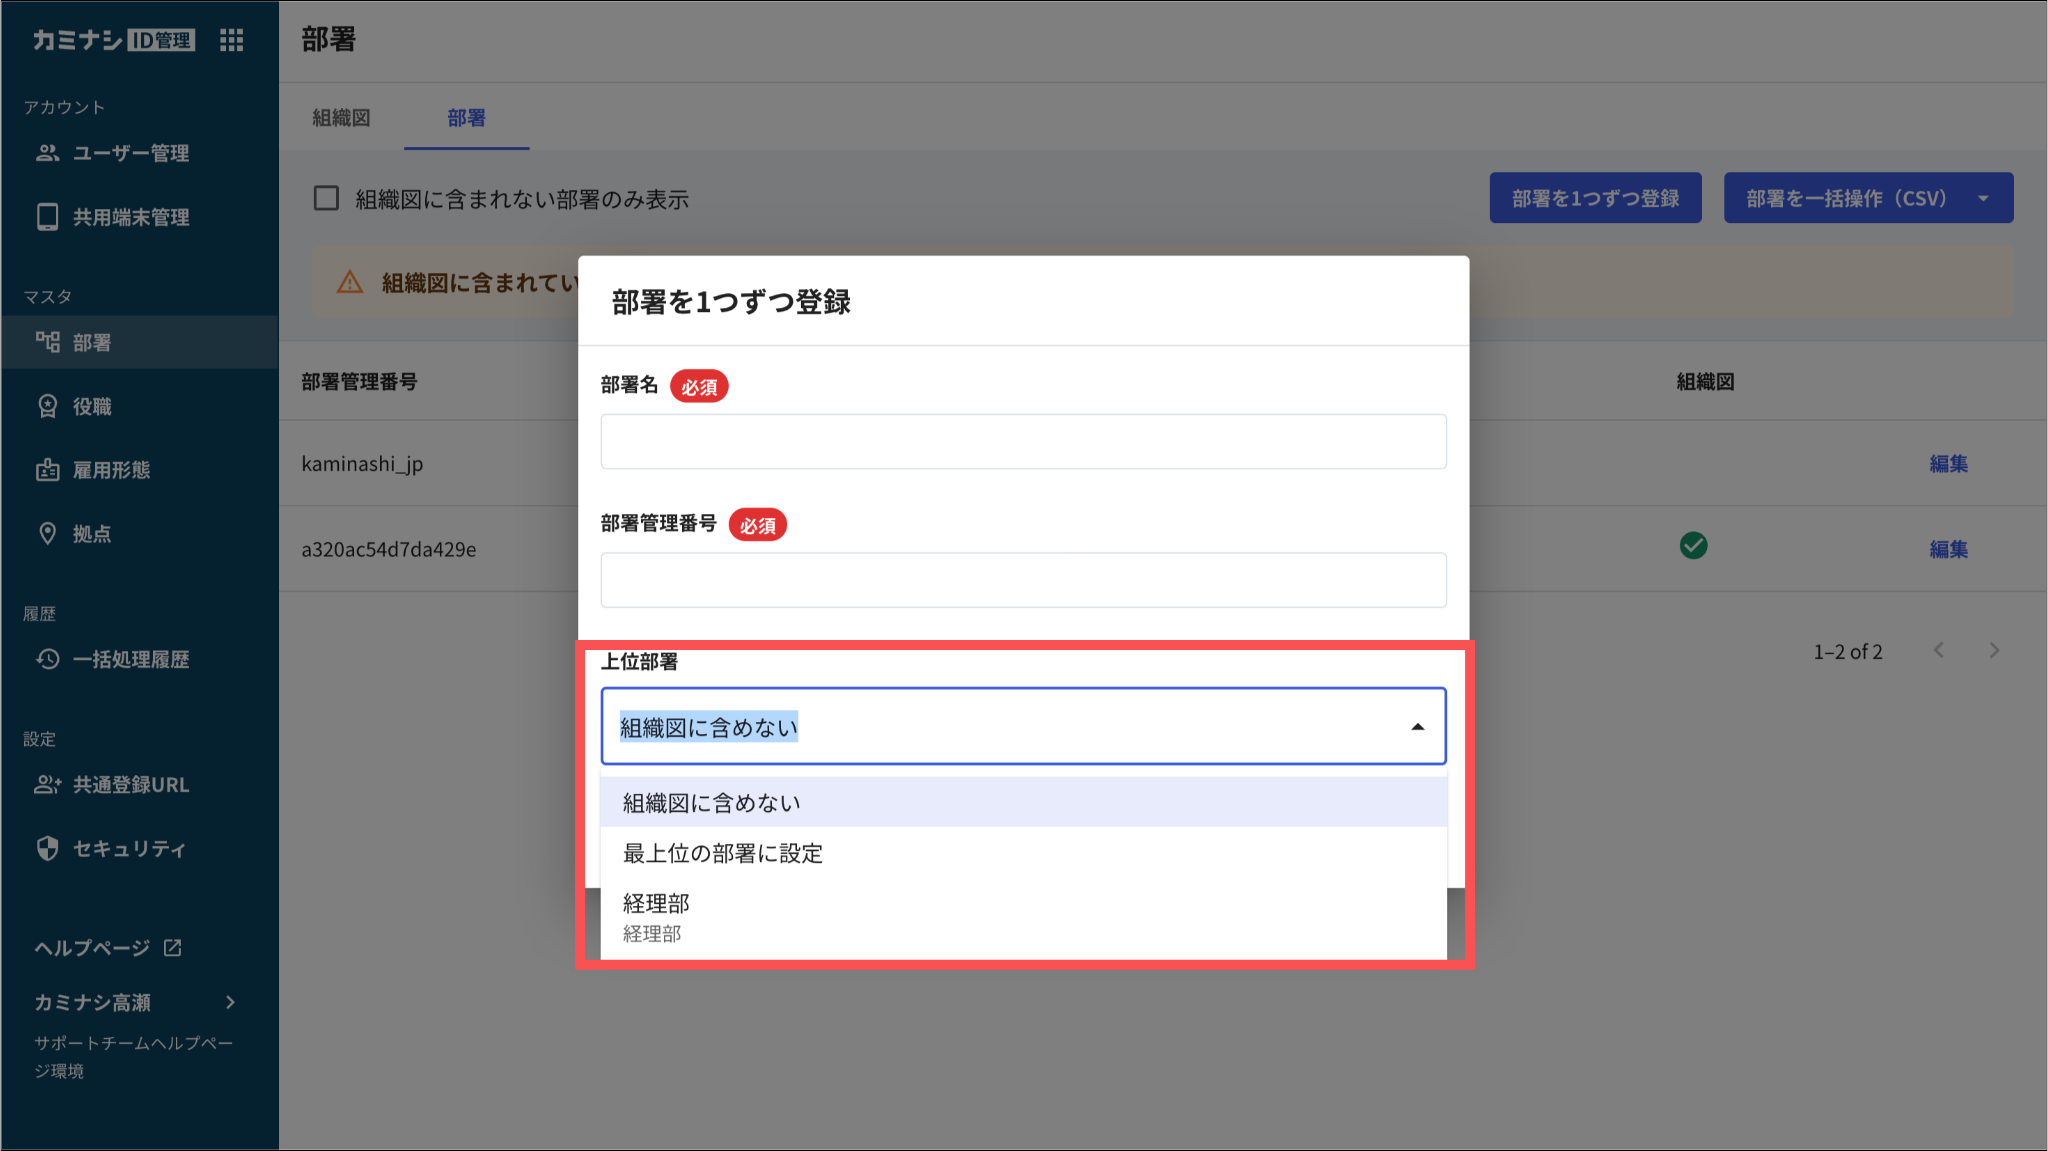Click the 部署名 text input field

click(x=1023, y=442)
